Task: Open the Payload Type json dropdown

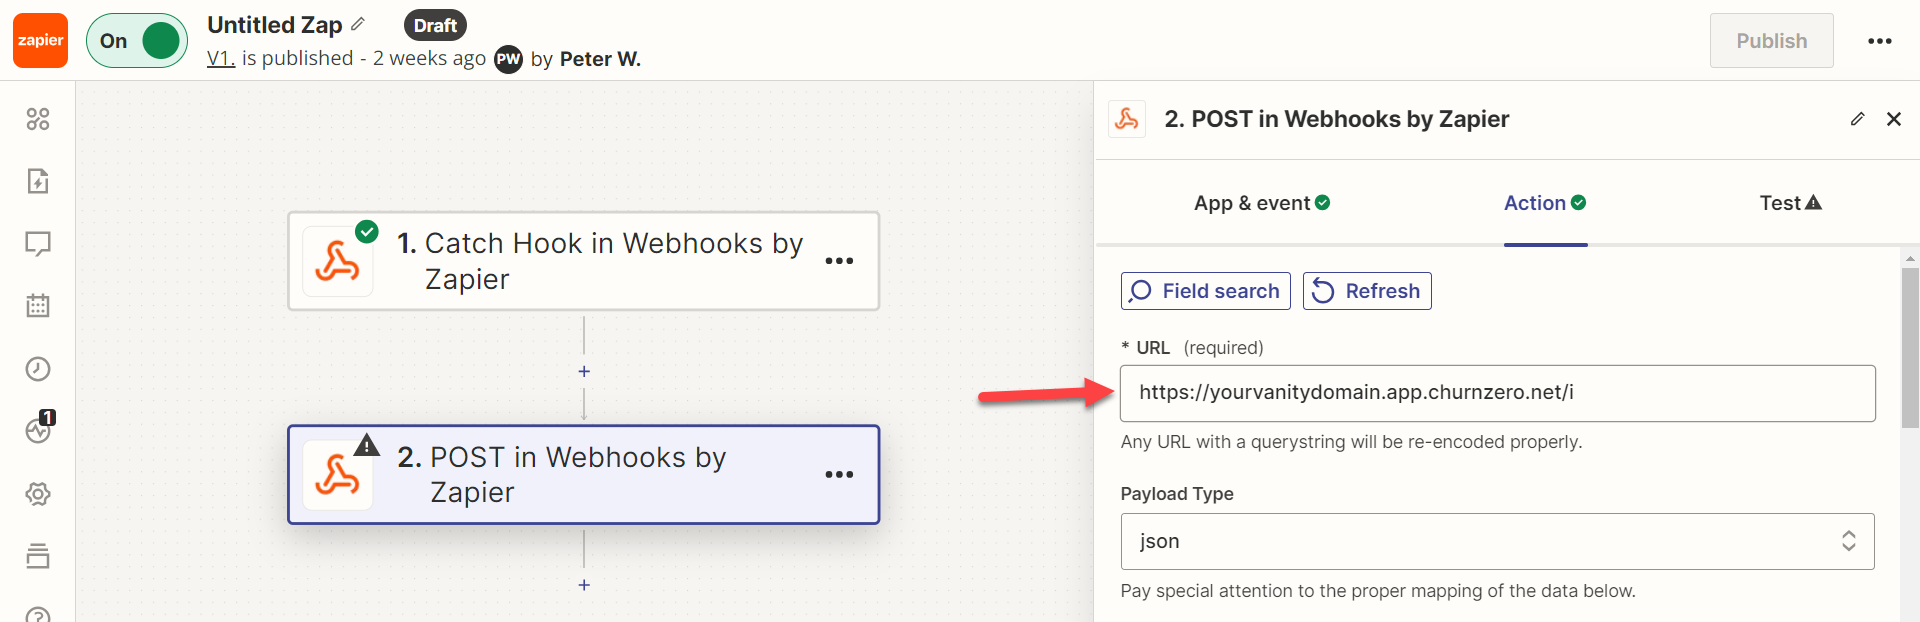Action: (1498, 541)
